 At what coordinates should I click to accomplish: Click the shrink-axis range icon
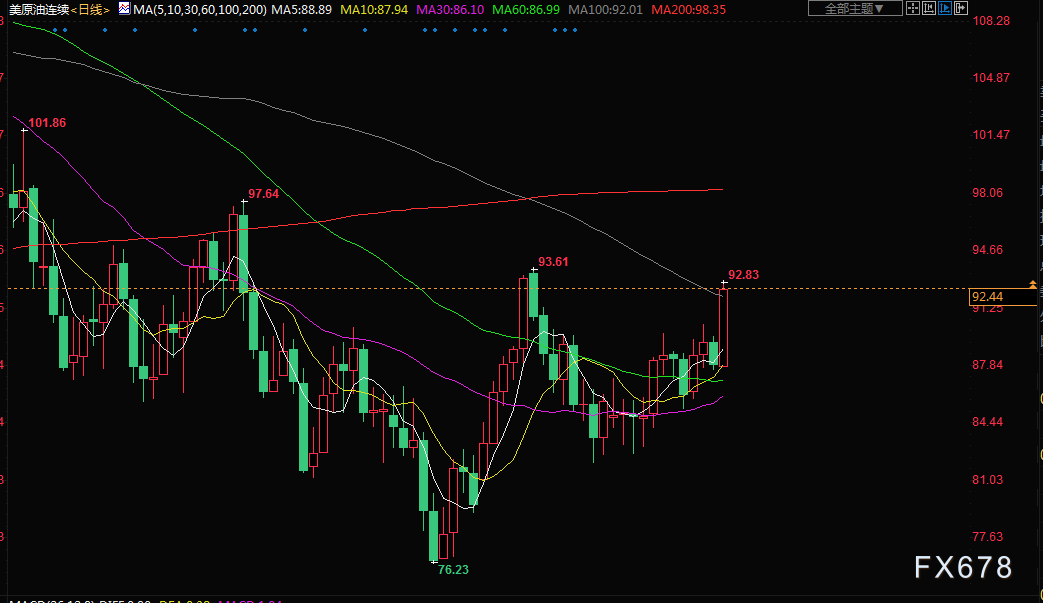pyautogui.click(x=929, y=9)
